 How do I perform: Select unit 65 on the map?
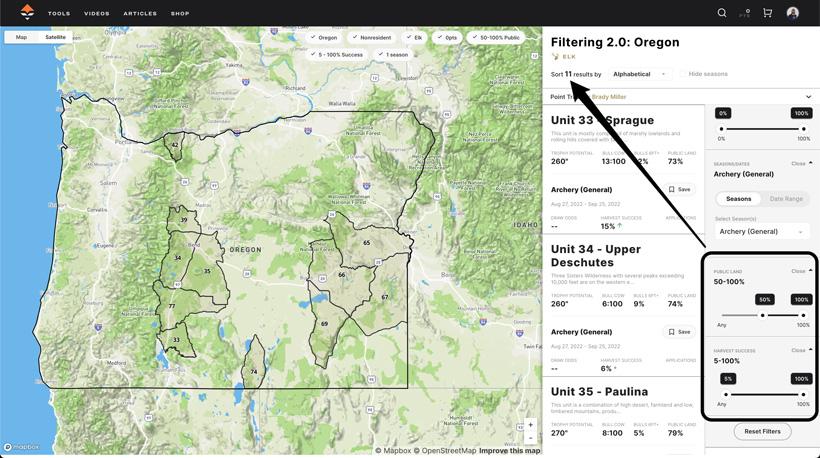367,243
